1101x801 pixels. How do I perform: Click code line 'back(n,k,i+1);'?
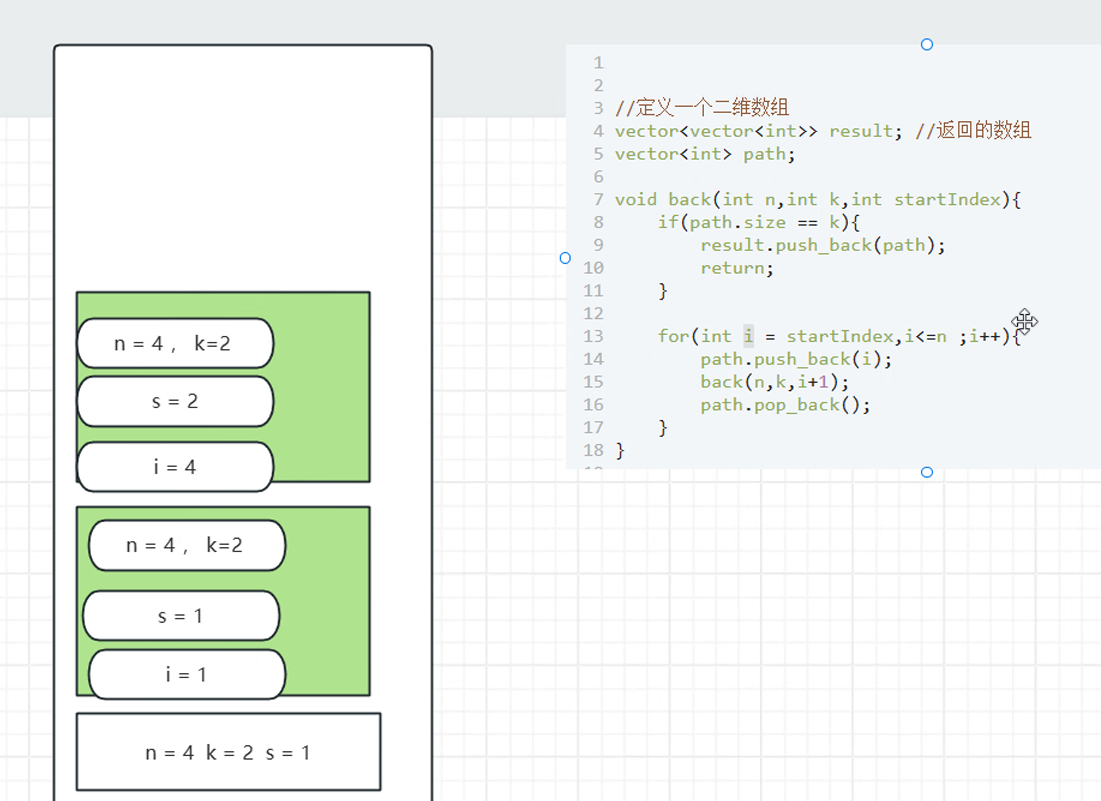(774, 382)
